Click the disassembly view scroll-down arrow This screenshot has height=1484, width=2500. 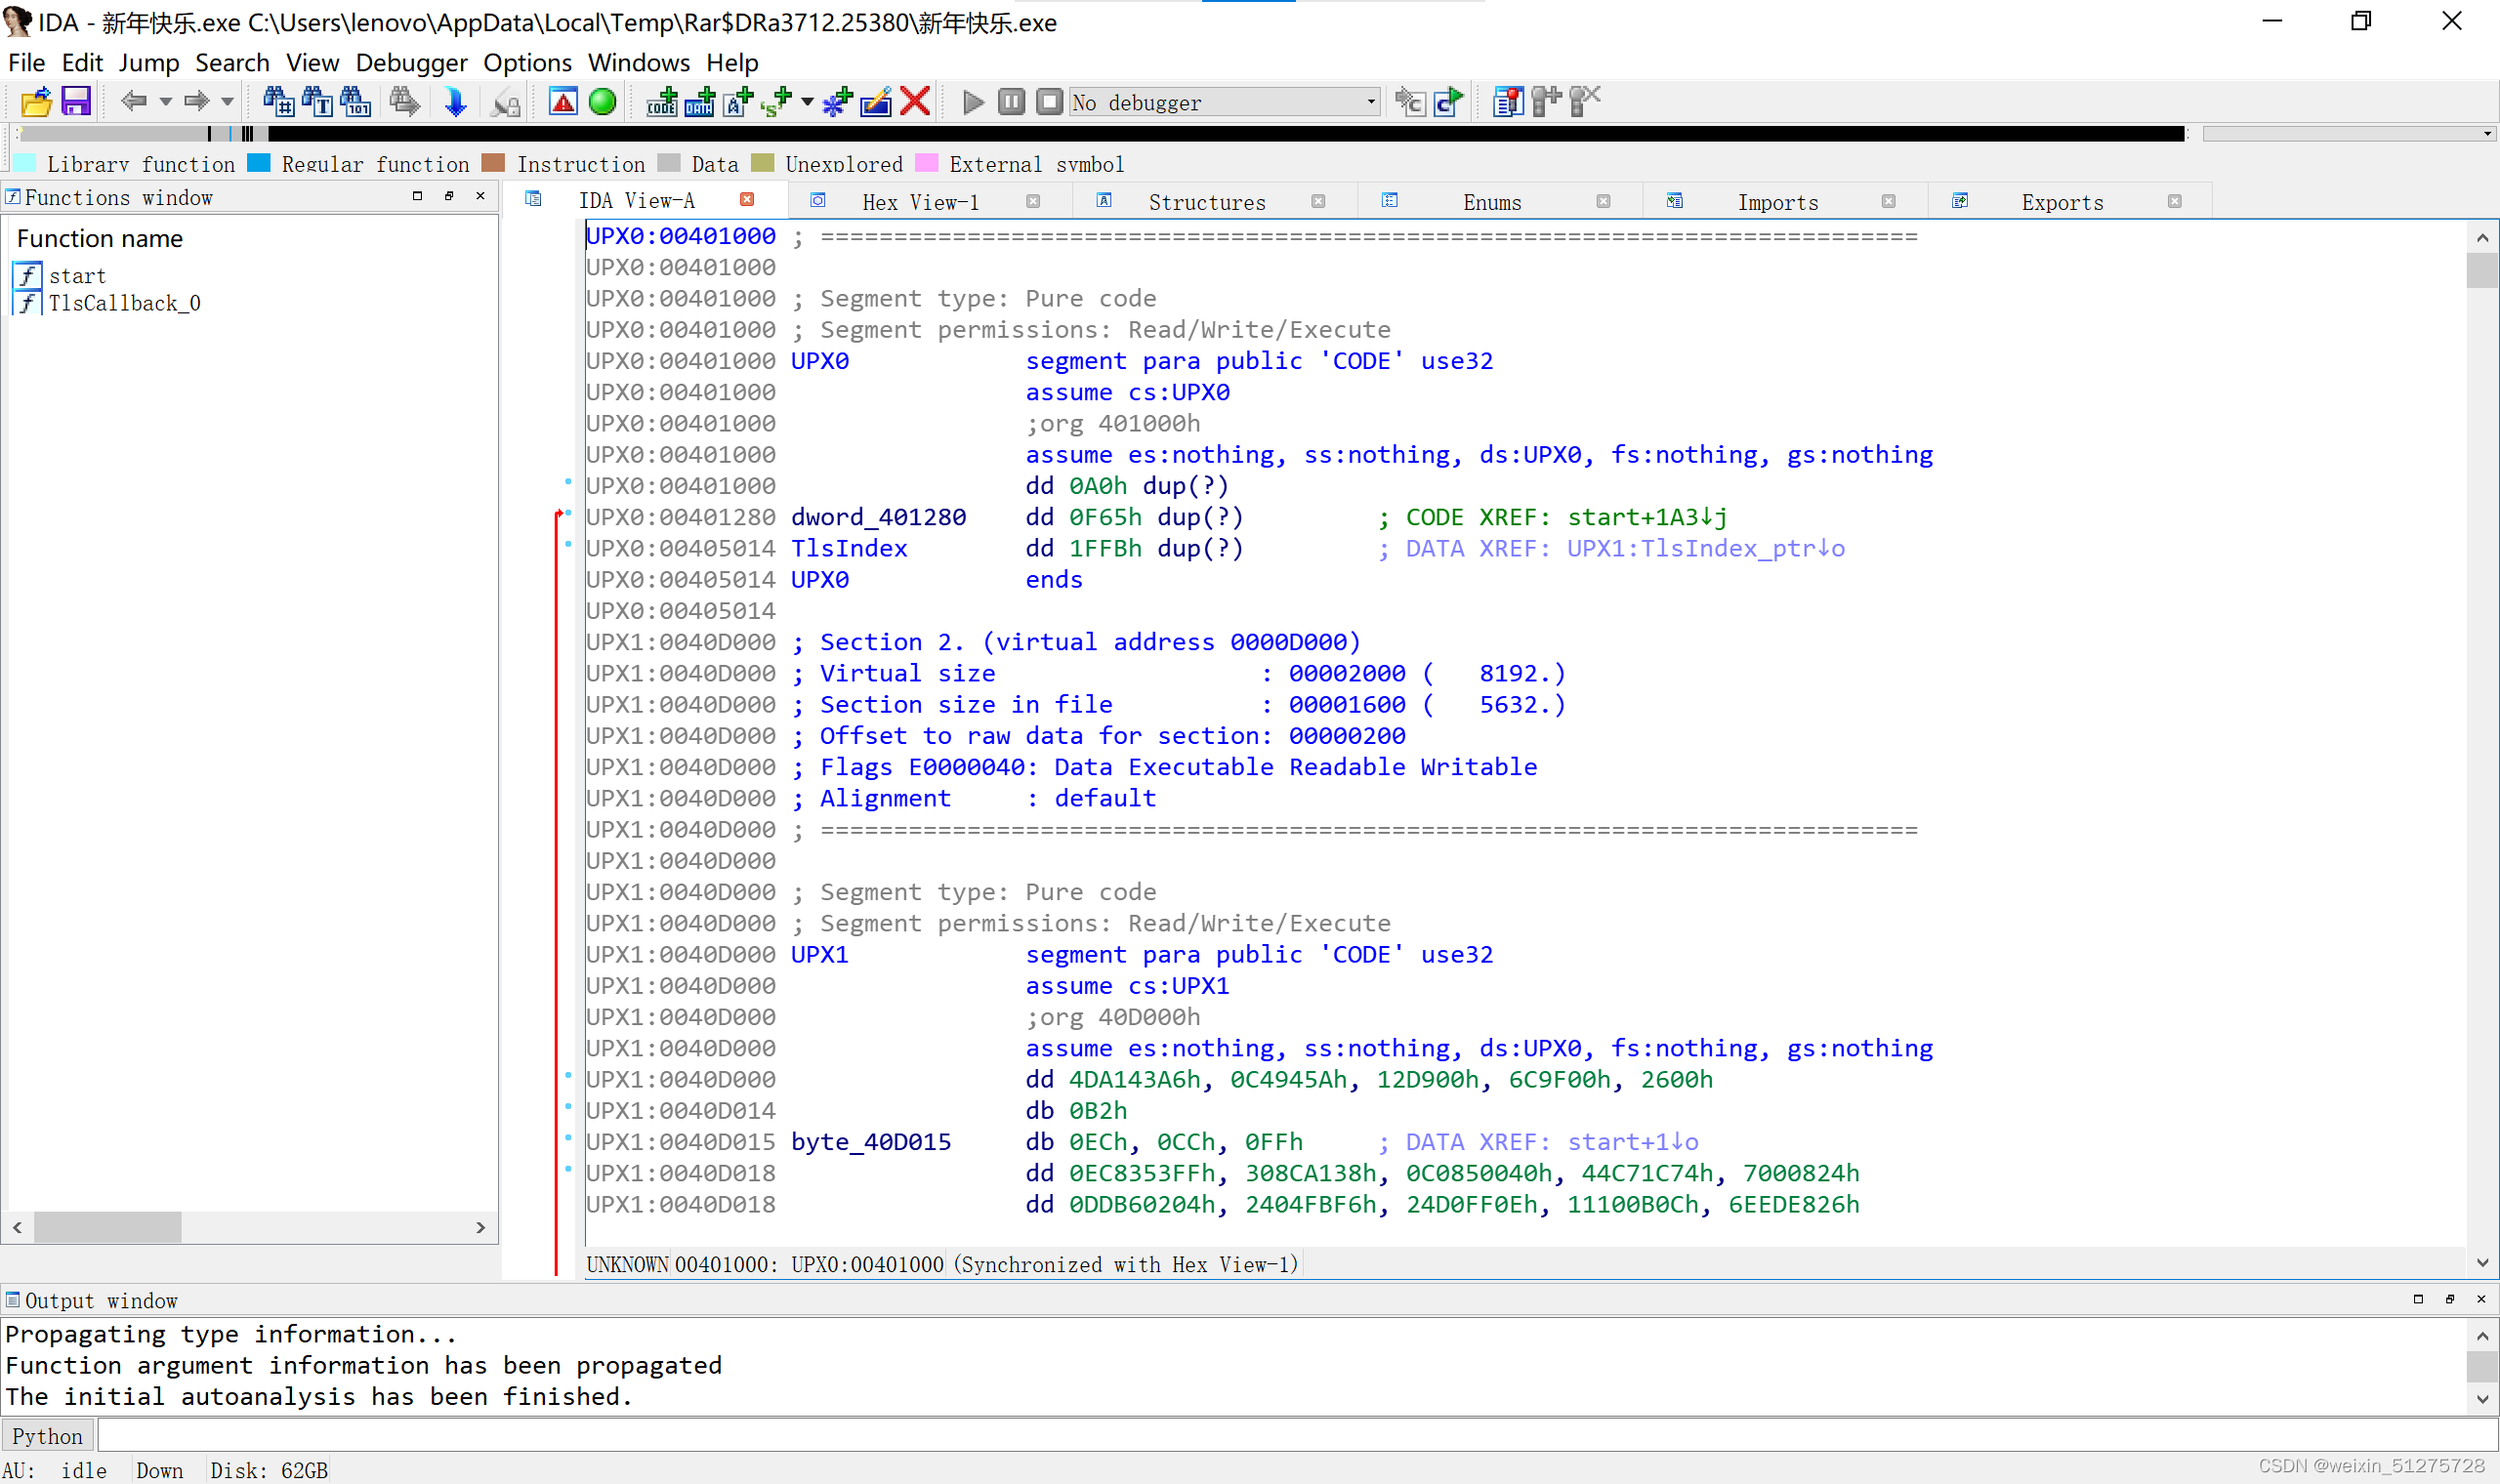2482,1262
